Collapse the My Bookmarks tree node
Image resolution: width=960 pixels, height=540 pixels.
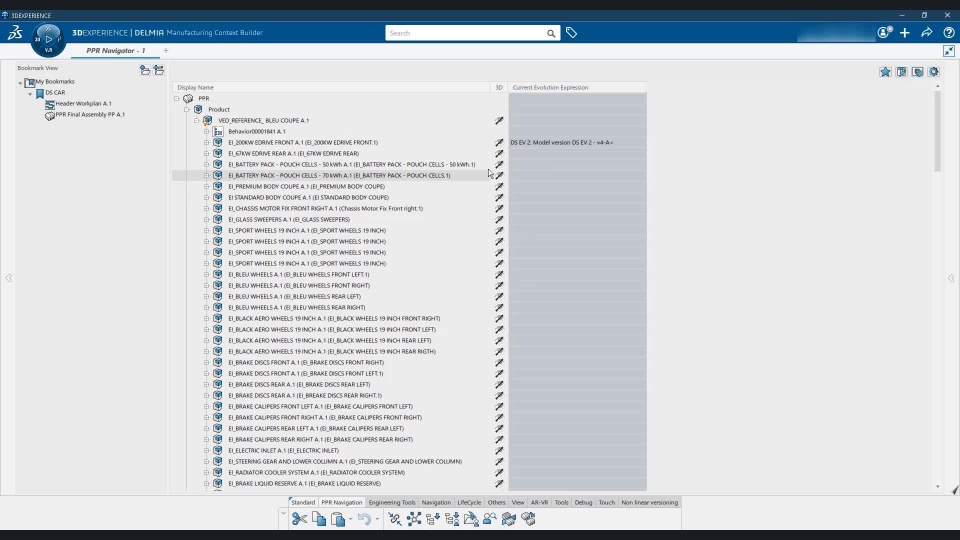(x=20, y=82)
